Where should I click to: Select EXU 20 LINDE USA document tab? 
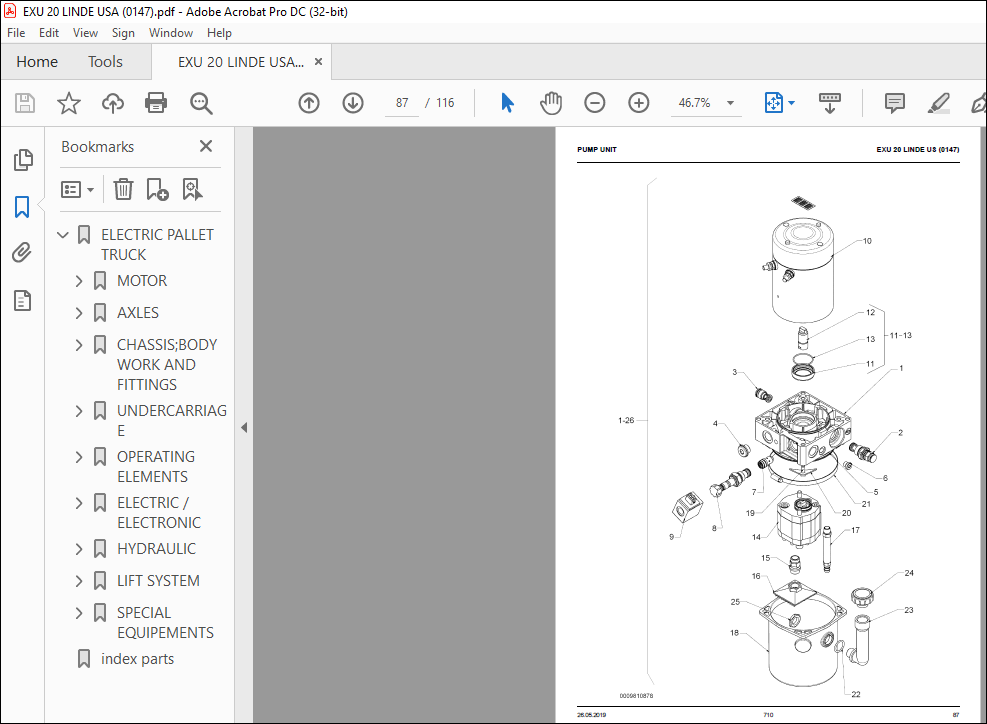click(240, 62)
